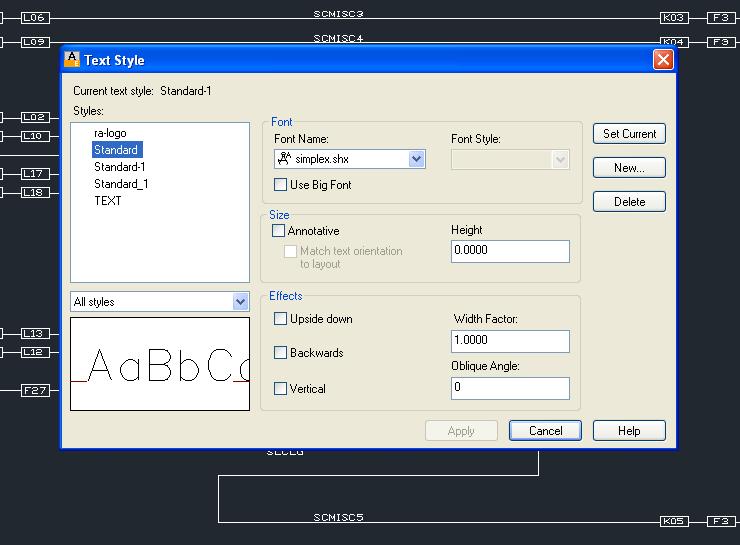
Task: Enable Use Big Font checkbox
Action: 280,184
